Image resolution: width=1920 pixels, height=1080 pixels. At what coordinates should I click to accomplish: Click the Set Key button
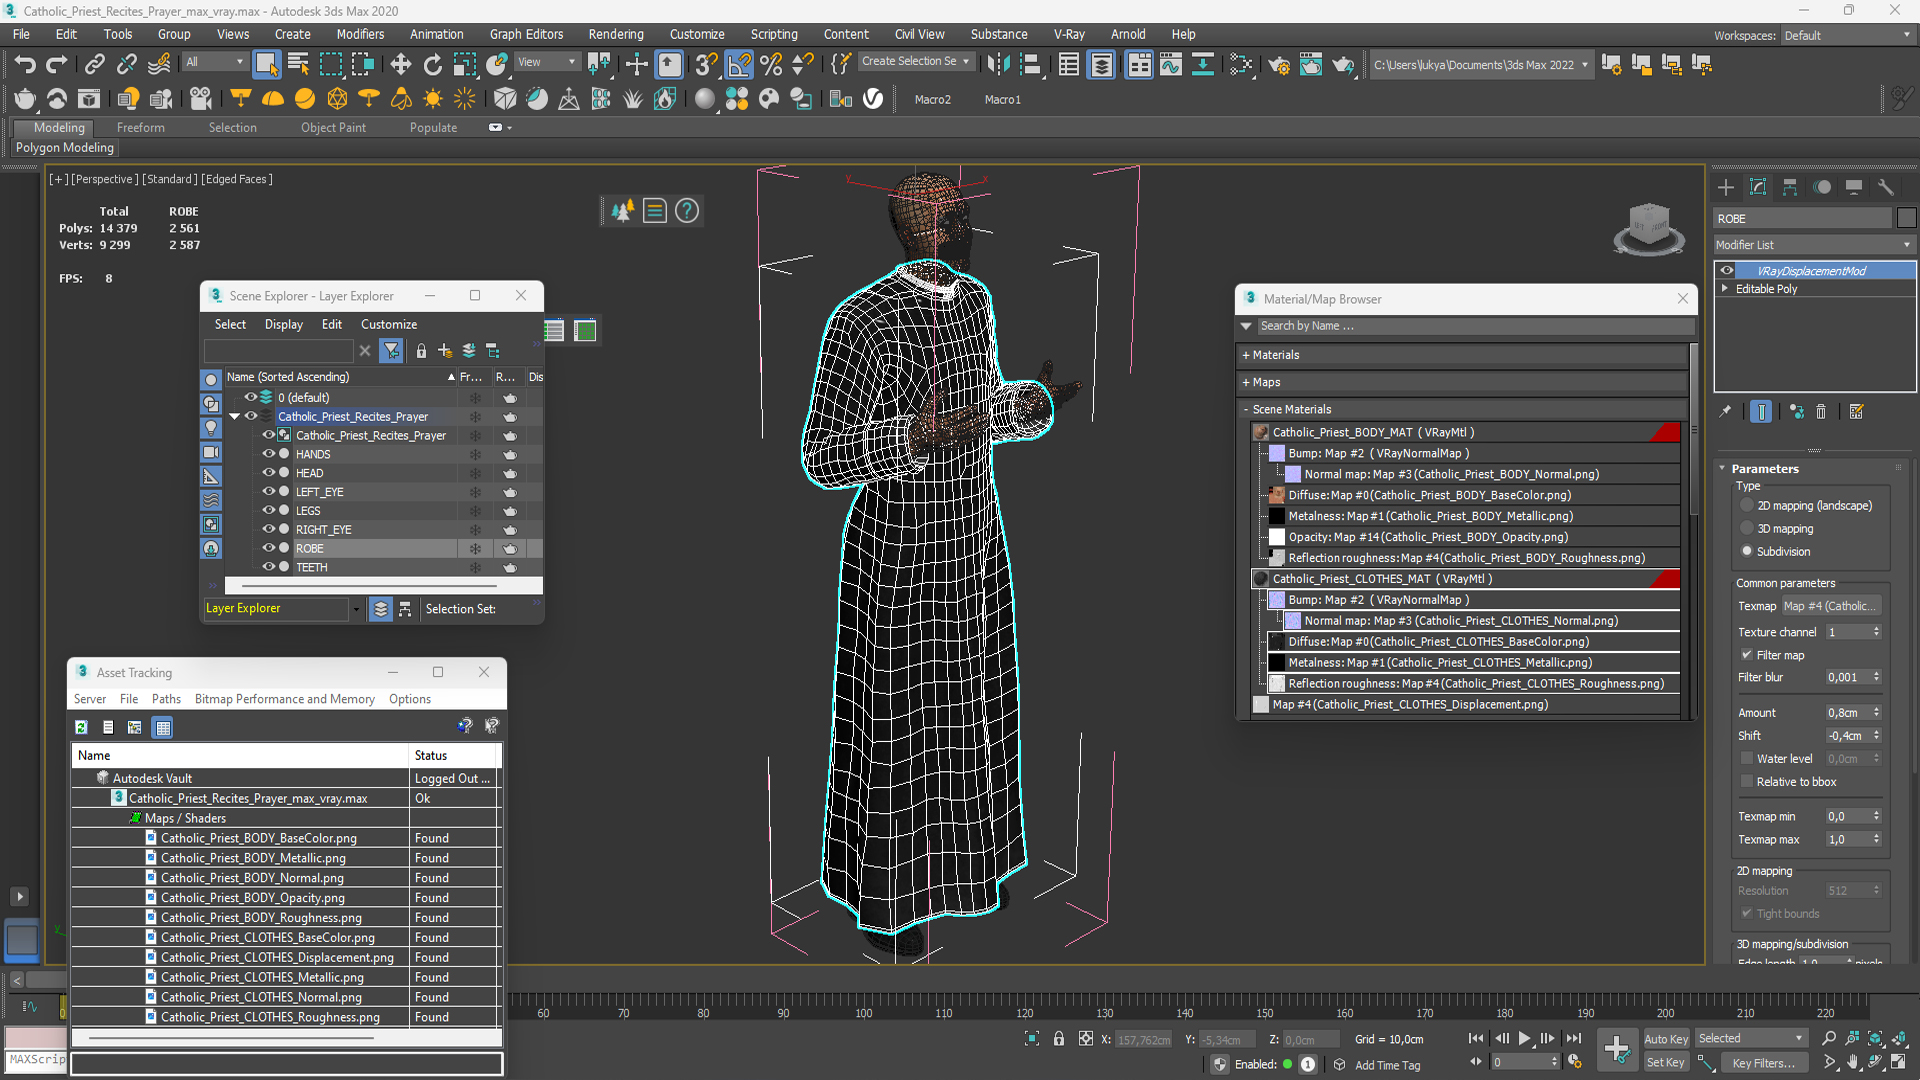(x=1666, y=1063)
